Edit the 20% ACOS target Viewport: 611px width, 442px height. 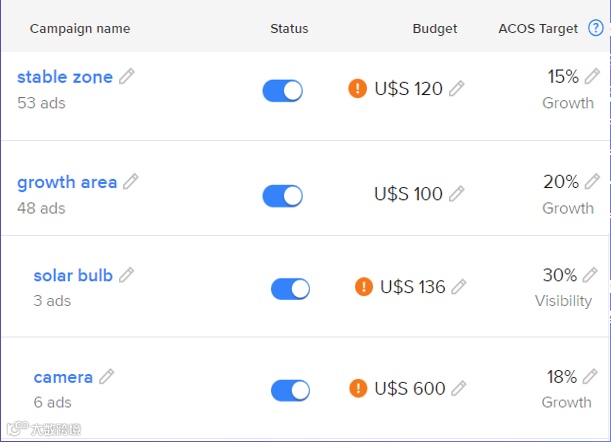pyautogui.click(x=593, y=181)
